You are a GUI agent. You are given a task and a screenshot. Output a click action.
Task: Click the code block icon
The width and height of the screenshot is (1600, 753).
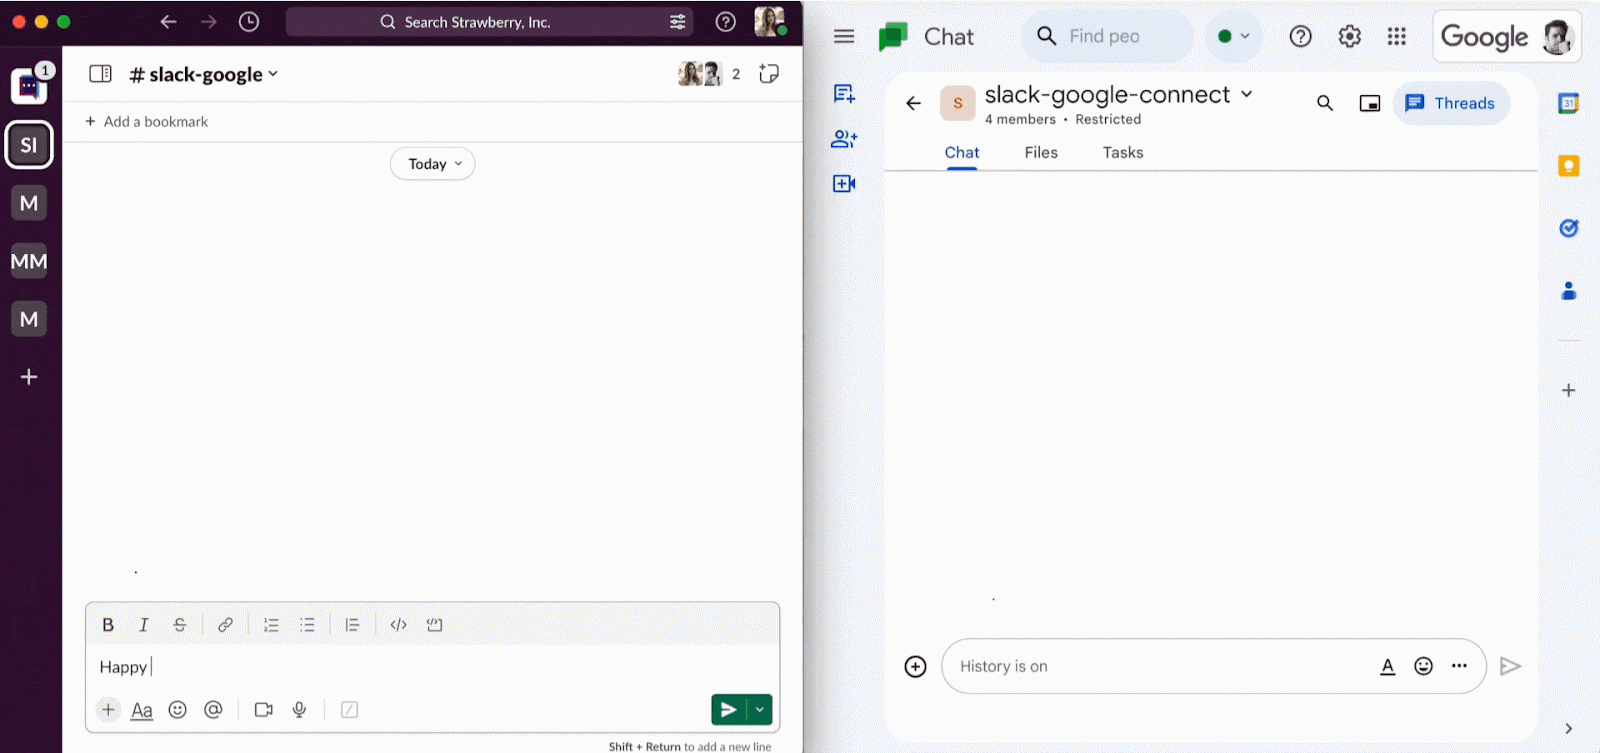[434, 625]
